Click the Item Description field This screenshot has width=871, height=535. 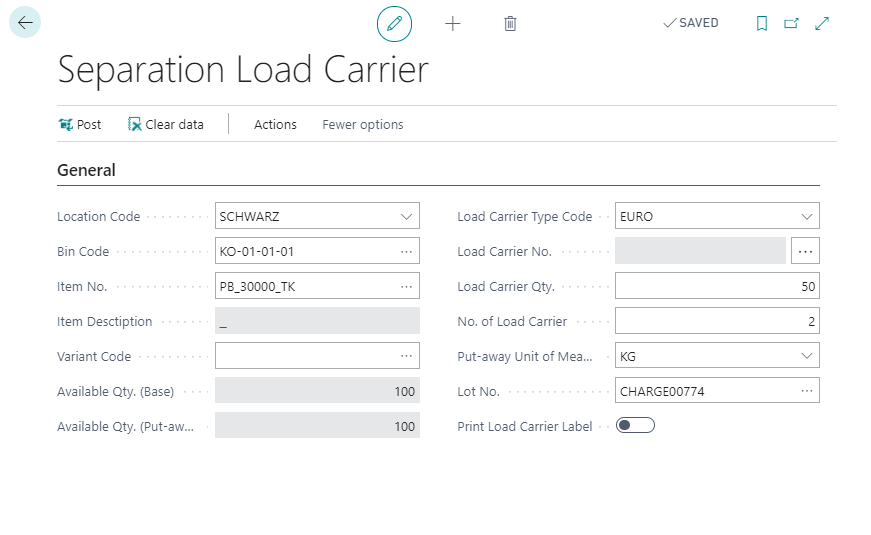[317, 321]
